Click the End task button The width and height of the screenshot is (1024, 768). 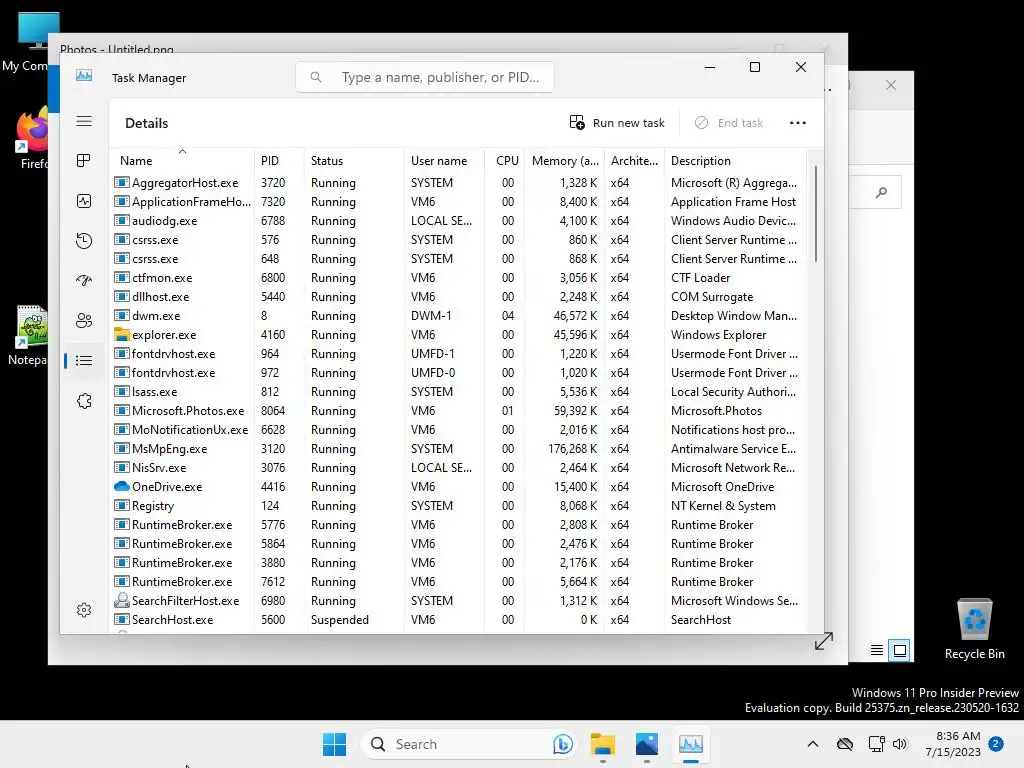729,123
